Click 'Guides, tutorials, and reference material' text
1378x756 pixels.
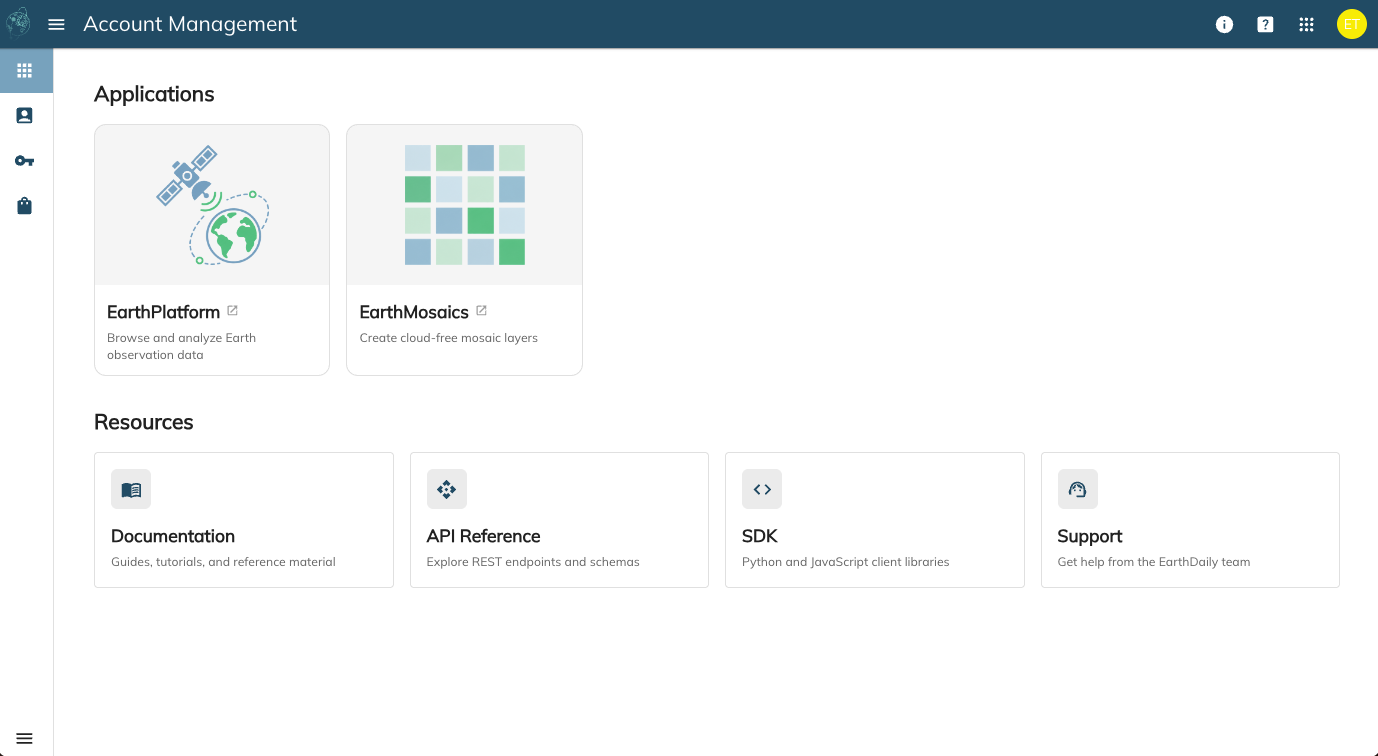click(x=223, y=562)
